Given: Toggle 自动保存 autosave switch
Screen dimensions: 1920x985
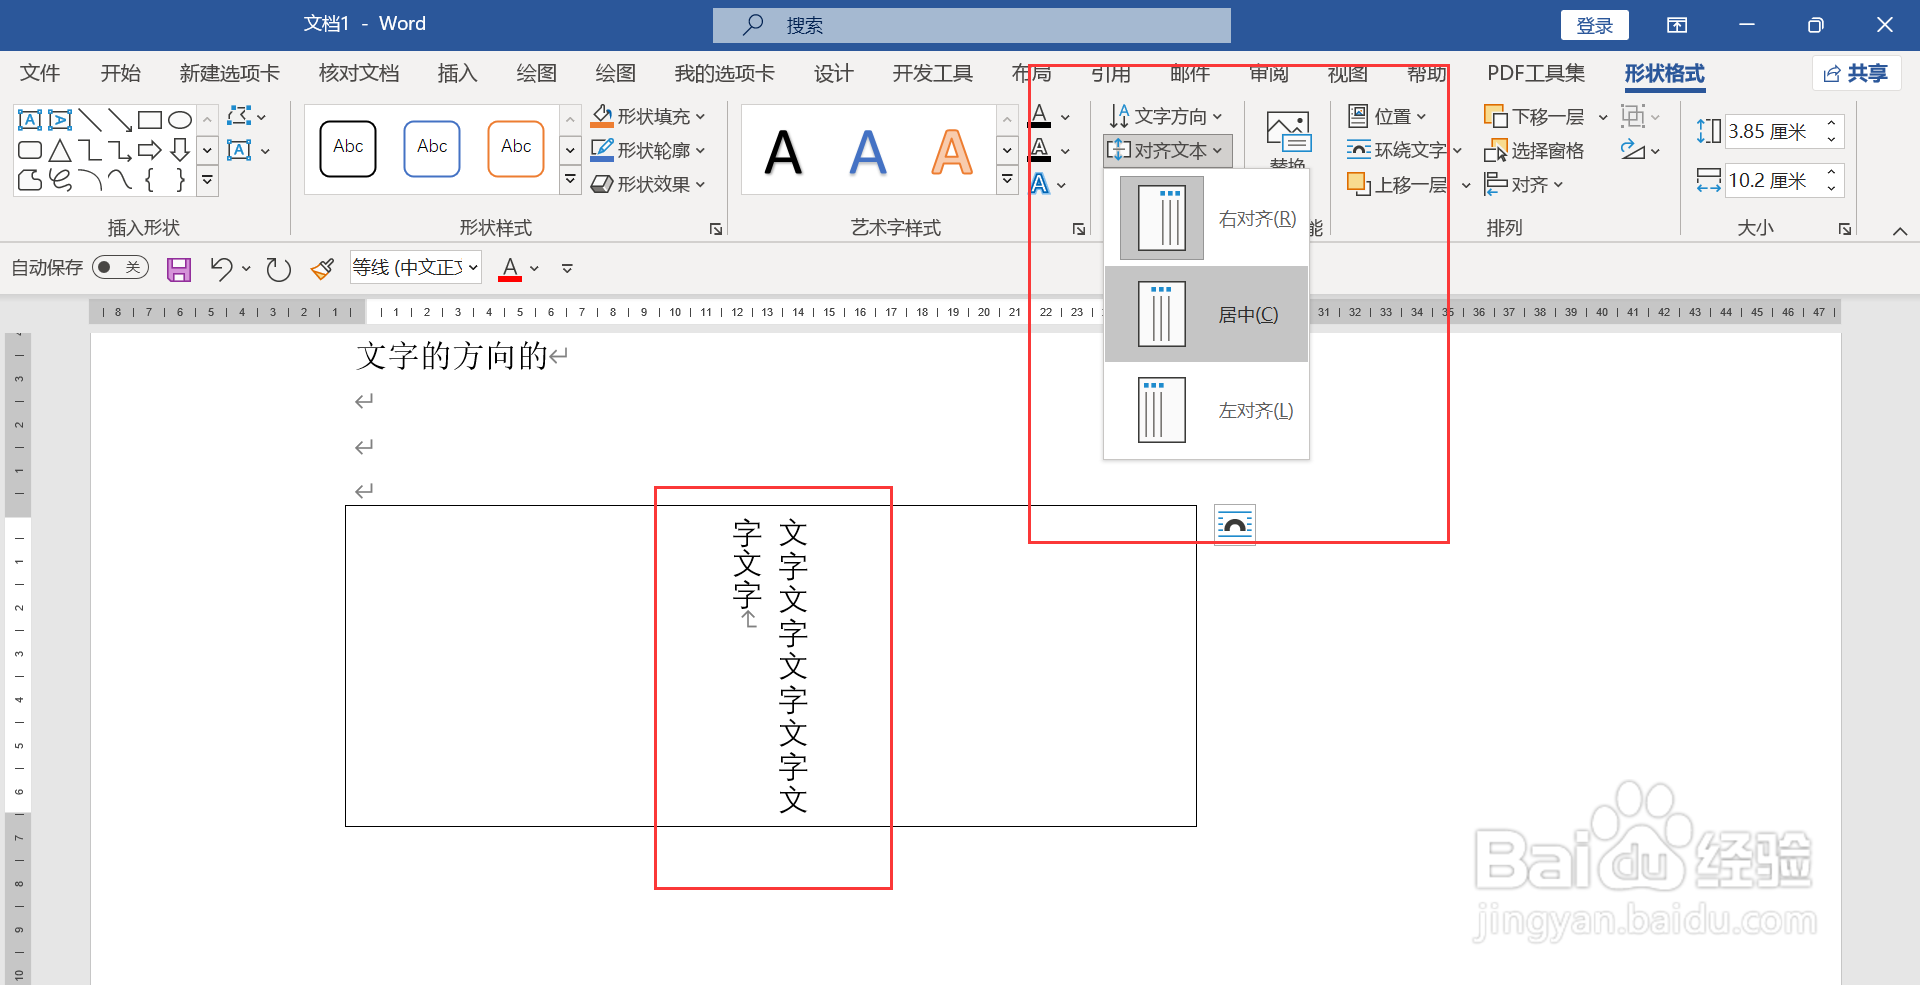Looking at the screenshot, I should click(119, 267).
